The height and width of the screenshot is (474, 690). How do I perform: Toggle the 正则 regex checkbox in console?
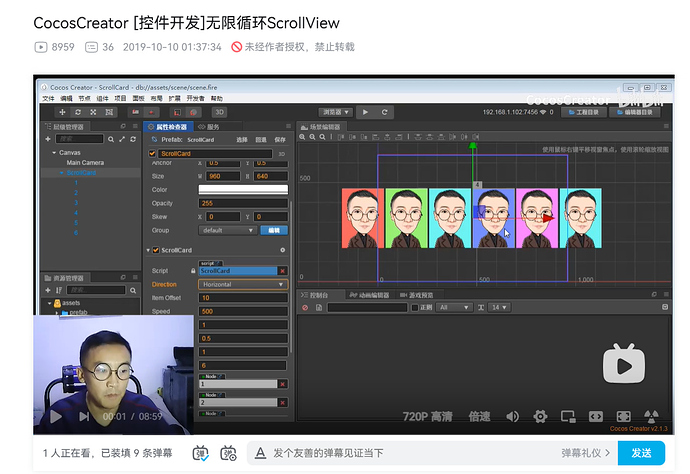[x=415, y=307]
